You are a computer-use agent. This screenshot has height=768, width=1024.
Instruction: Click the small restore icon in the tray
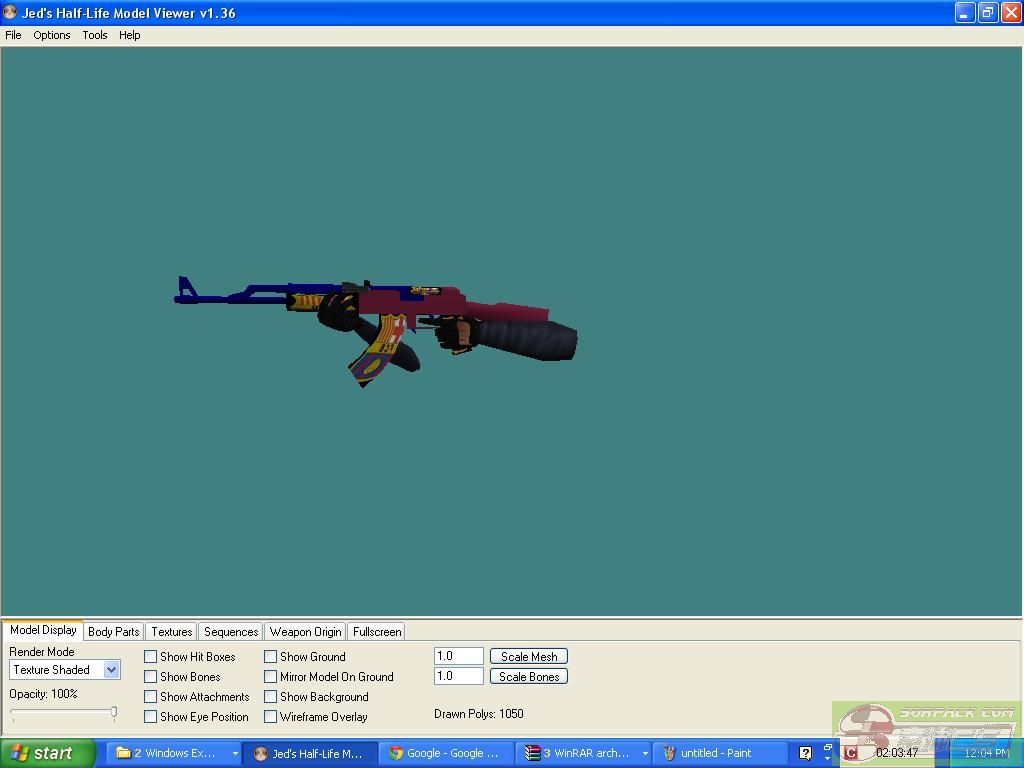pyautogui.click(x=827, y=748)
